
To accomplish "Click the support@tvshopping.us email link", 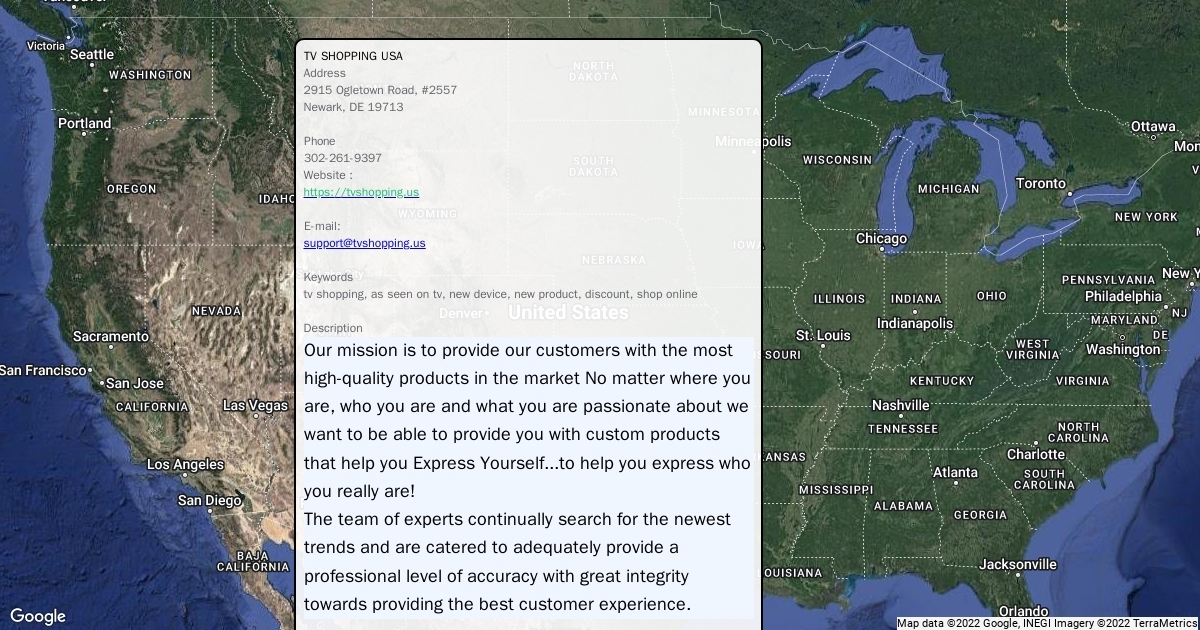I will (364, 243).
